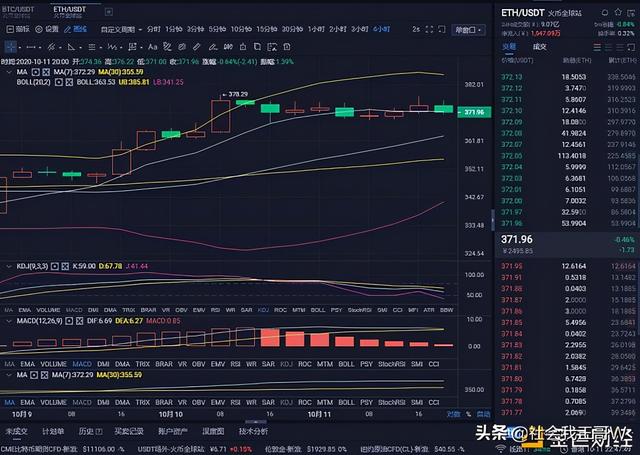The image size is (640, 455).
Task: Click the 372.06 ask row in order book
Action: pos(569,156)
